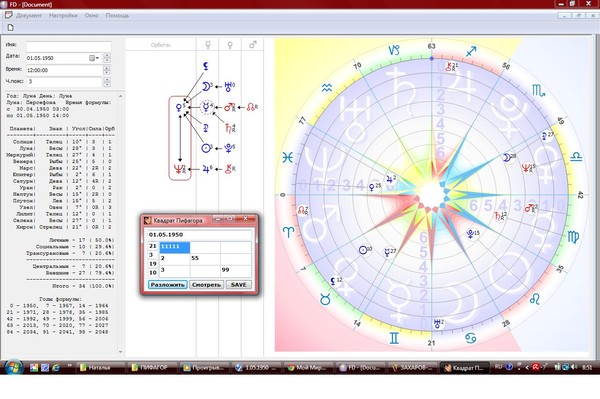Viewport: 600px width, 399px height.
Task: Switch to the ПИФАГОР taskbar item
Action: [x=153, y=368]
